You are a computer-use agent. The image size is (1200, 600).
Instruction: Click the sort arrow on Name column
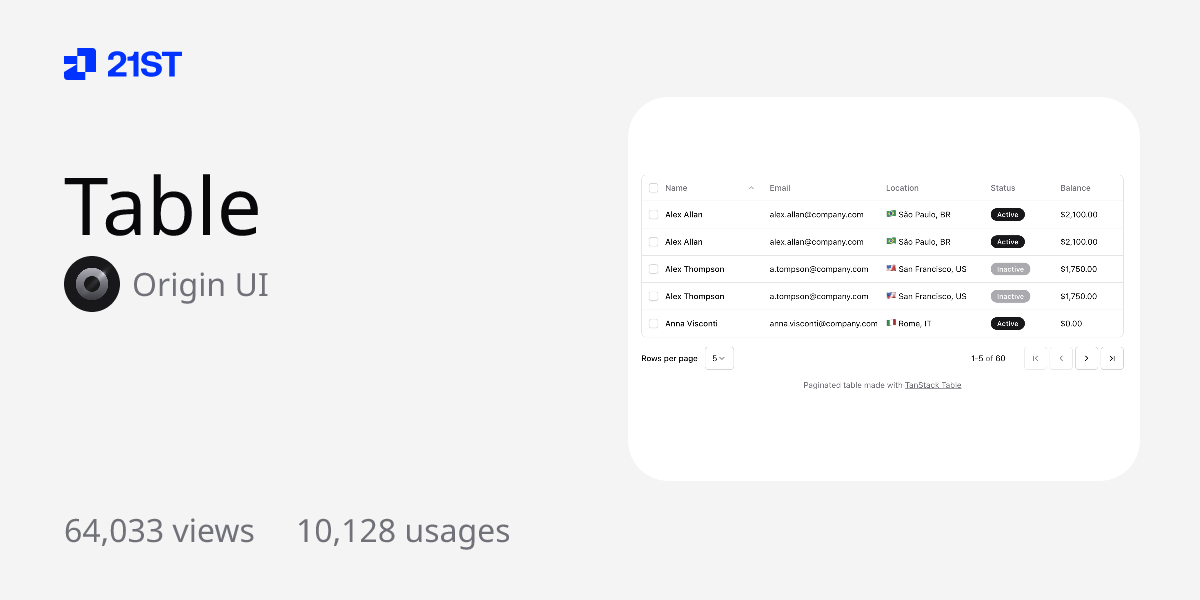pyautogui.click(x=751, y=188)
